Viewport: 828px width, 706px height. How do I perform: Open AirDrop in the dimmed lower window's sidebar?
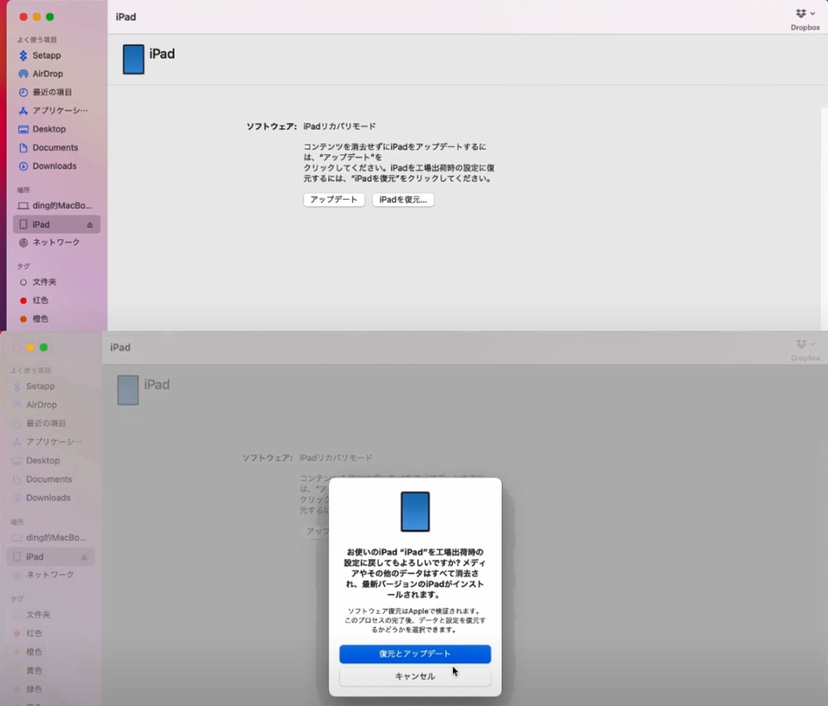pyautogui.click(x=34, y=405)
